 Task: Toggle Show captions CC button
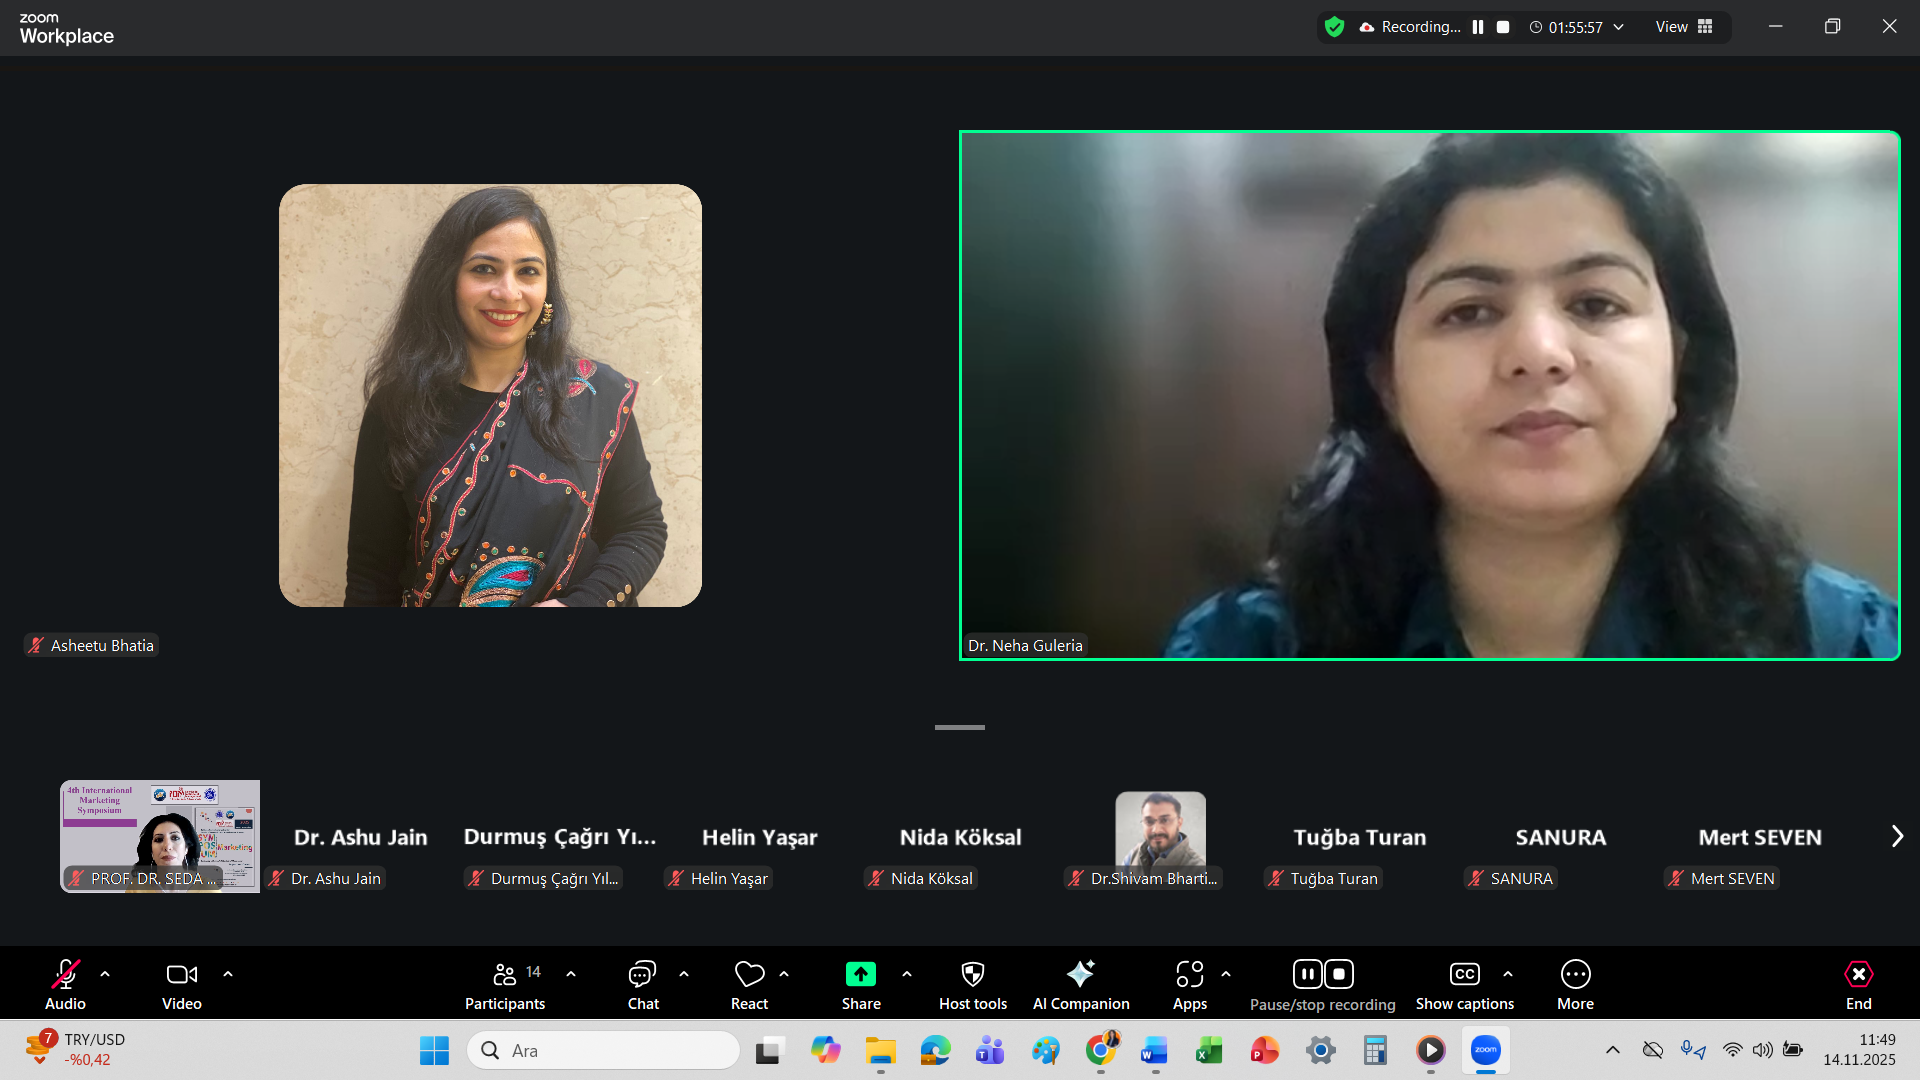click(1464, 974)
